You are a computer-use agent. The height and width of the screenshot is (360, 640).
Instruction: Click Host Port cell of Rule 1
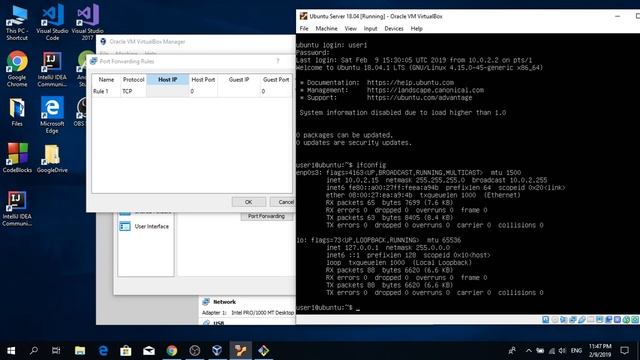(203, 91)
